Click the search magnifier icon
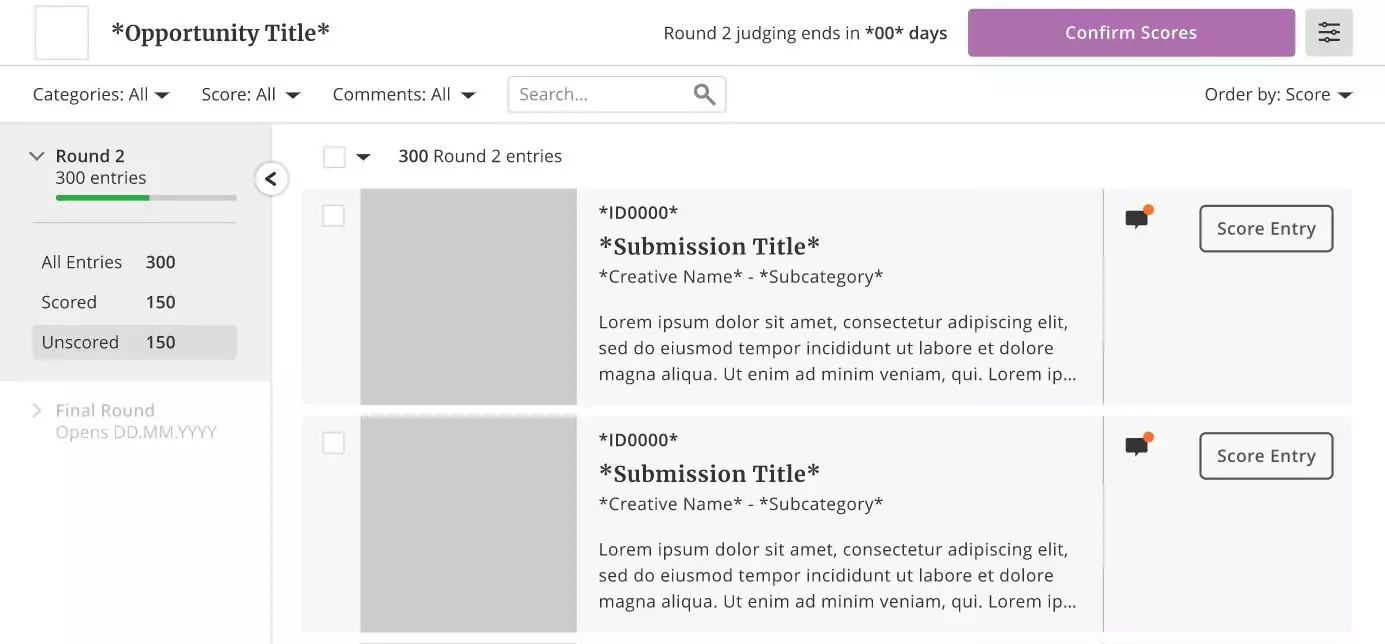Viewport: 1385px width, 644px height. [x=704, y=94]
